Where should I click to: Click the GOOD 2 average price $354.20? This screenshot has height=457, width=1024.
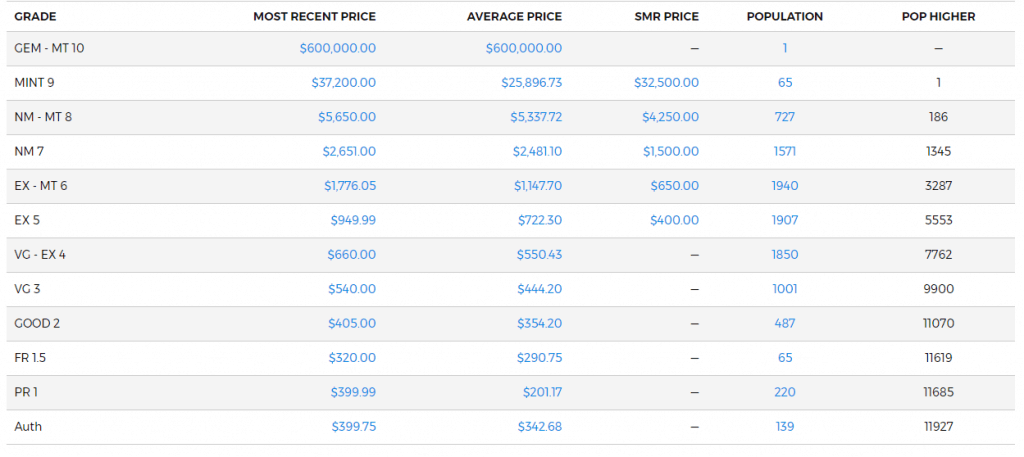click(x=539, y=324)
